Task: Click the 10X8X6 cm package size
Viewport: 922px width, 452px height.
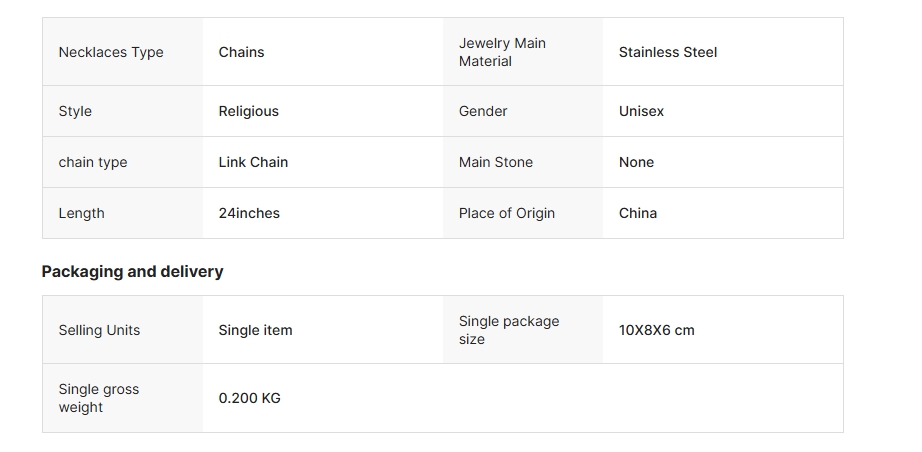Action: pos(656,330)
